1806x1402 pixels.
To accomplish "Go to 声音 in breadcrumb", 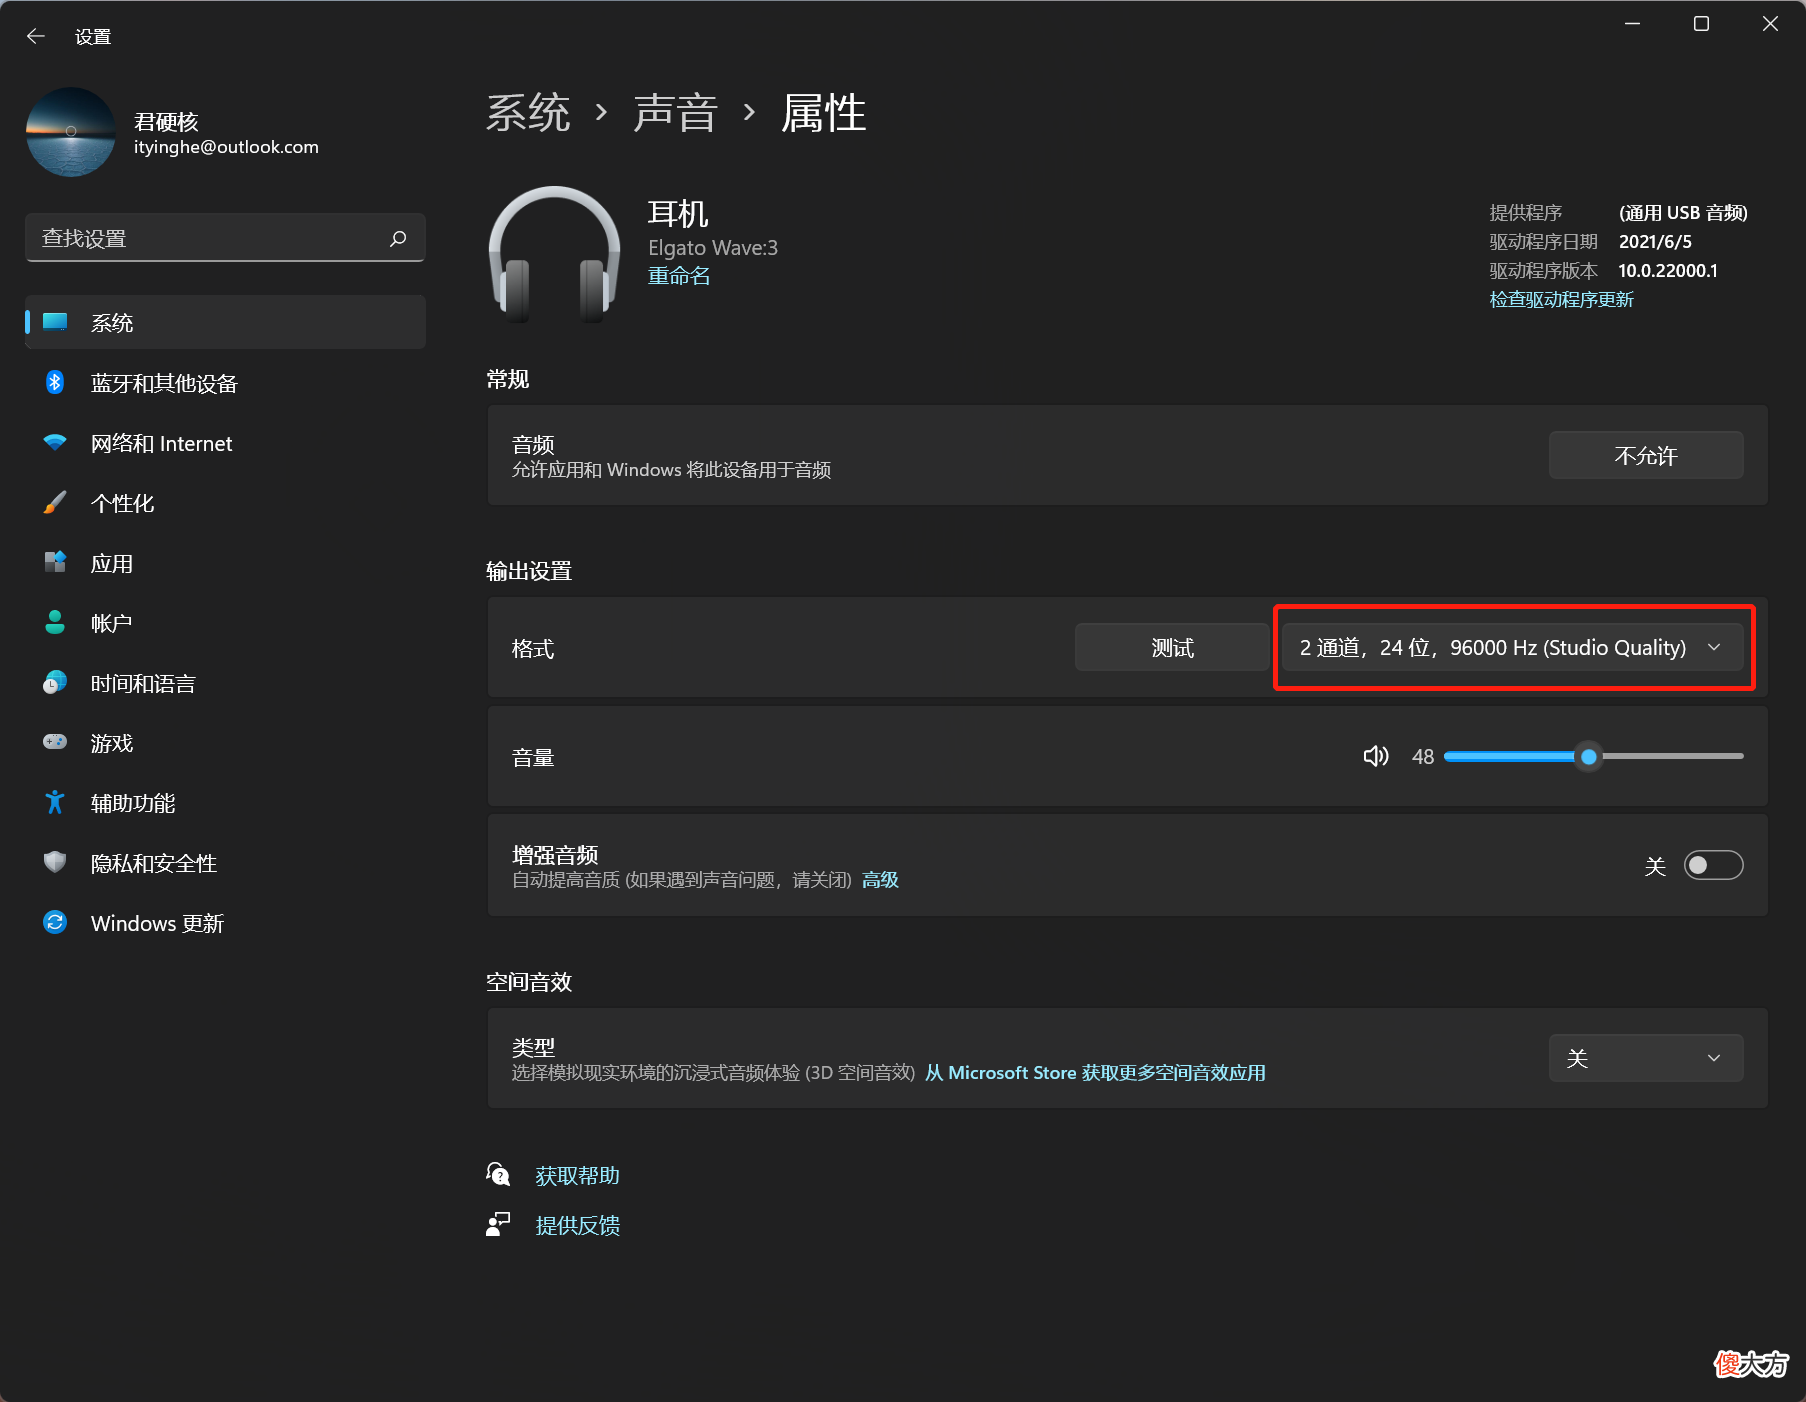I will pyautogui.click(x=676, y=112).
